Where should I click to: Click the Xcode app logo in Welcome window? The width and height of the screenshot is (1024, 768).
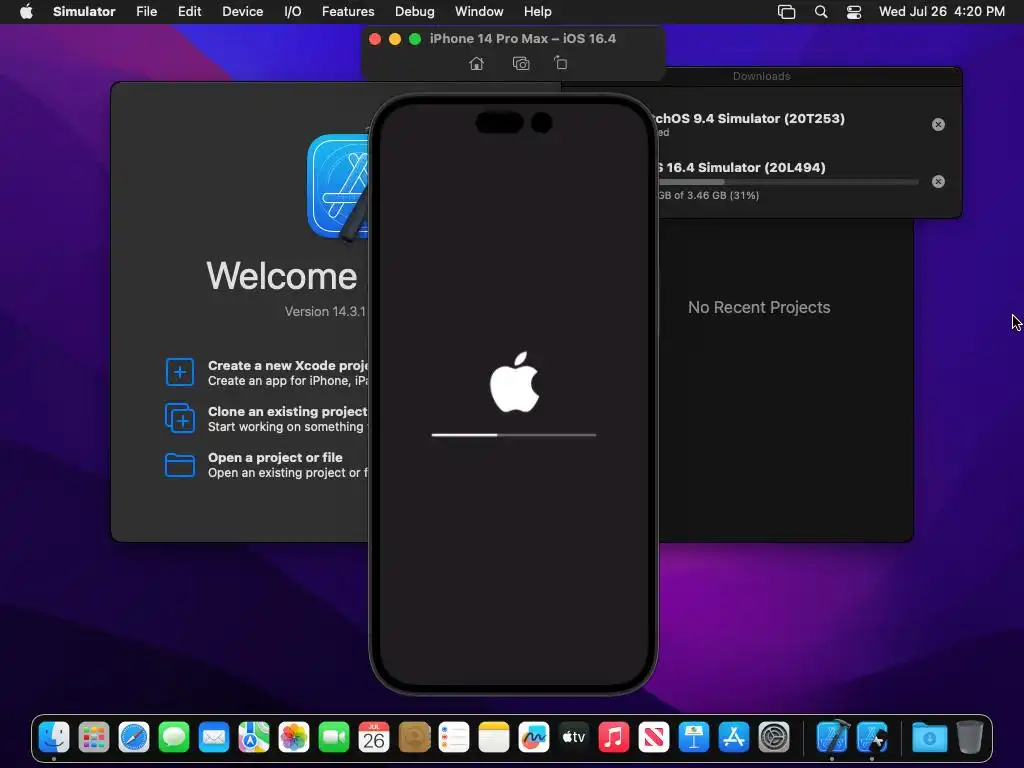pyautogui.click(x=338, y=187)
